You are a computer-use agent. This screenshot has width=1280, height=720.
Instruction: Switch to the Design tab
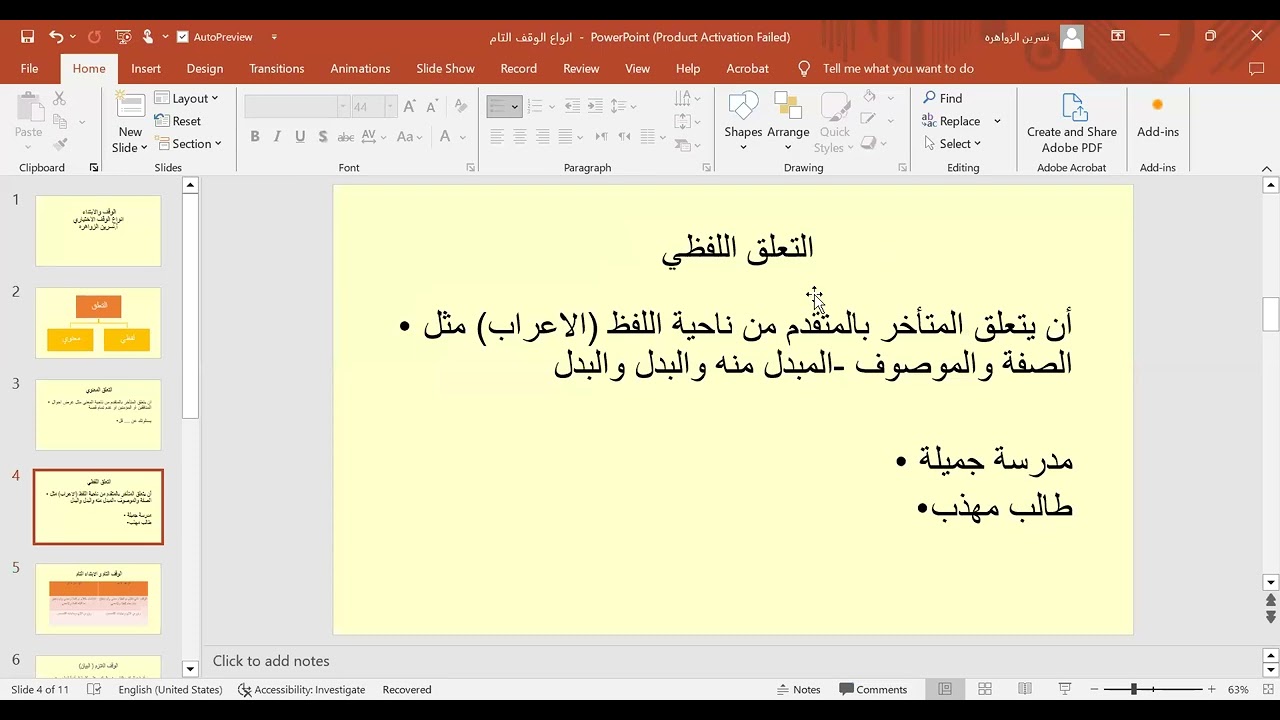[205, 69]
